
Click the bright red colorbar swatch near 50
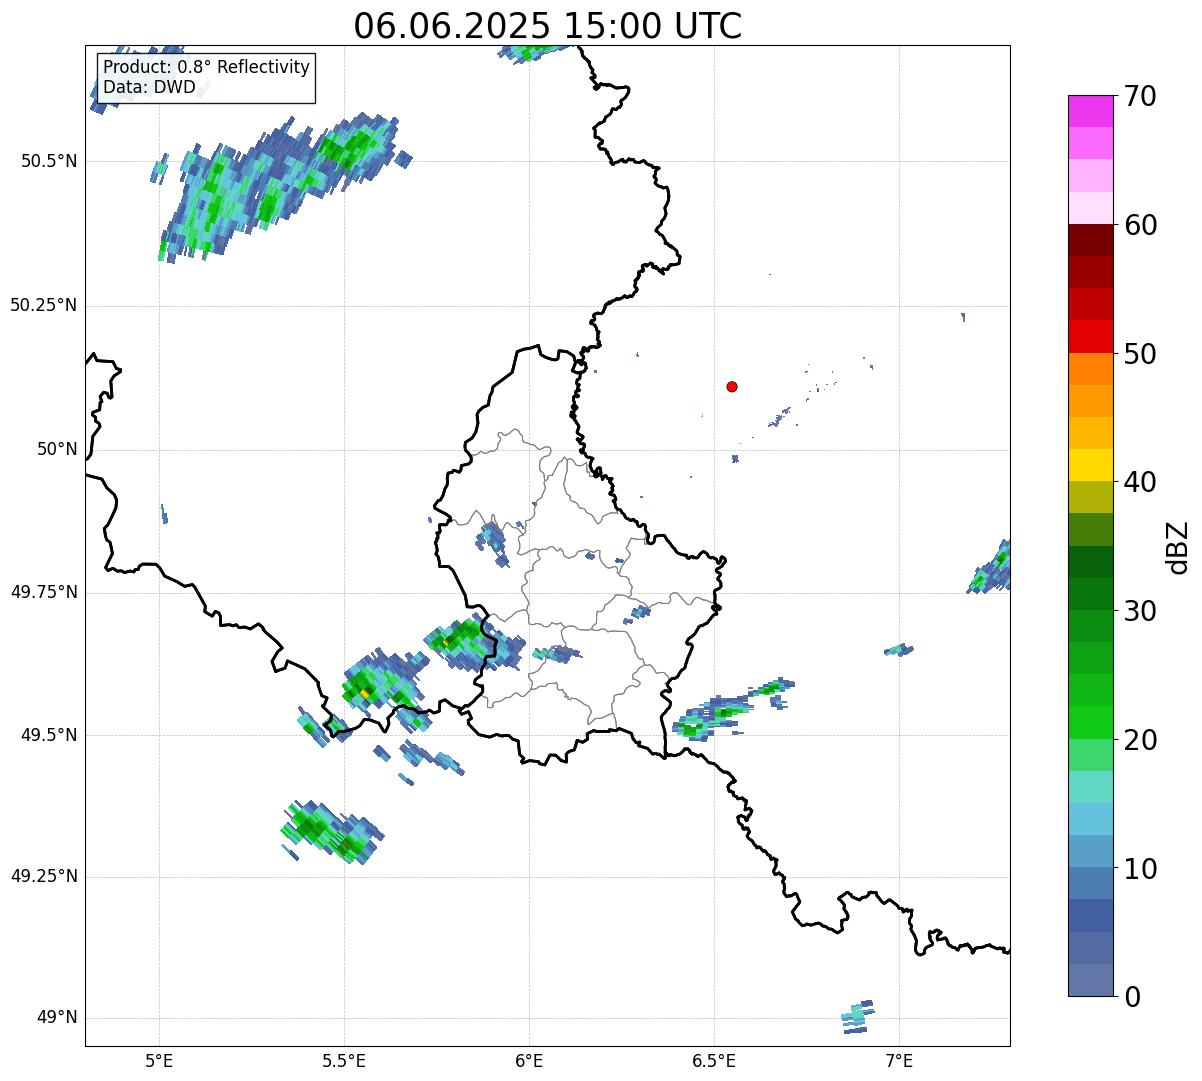click(1091, 337)
